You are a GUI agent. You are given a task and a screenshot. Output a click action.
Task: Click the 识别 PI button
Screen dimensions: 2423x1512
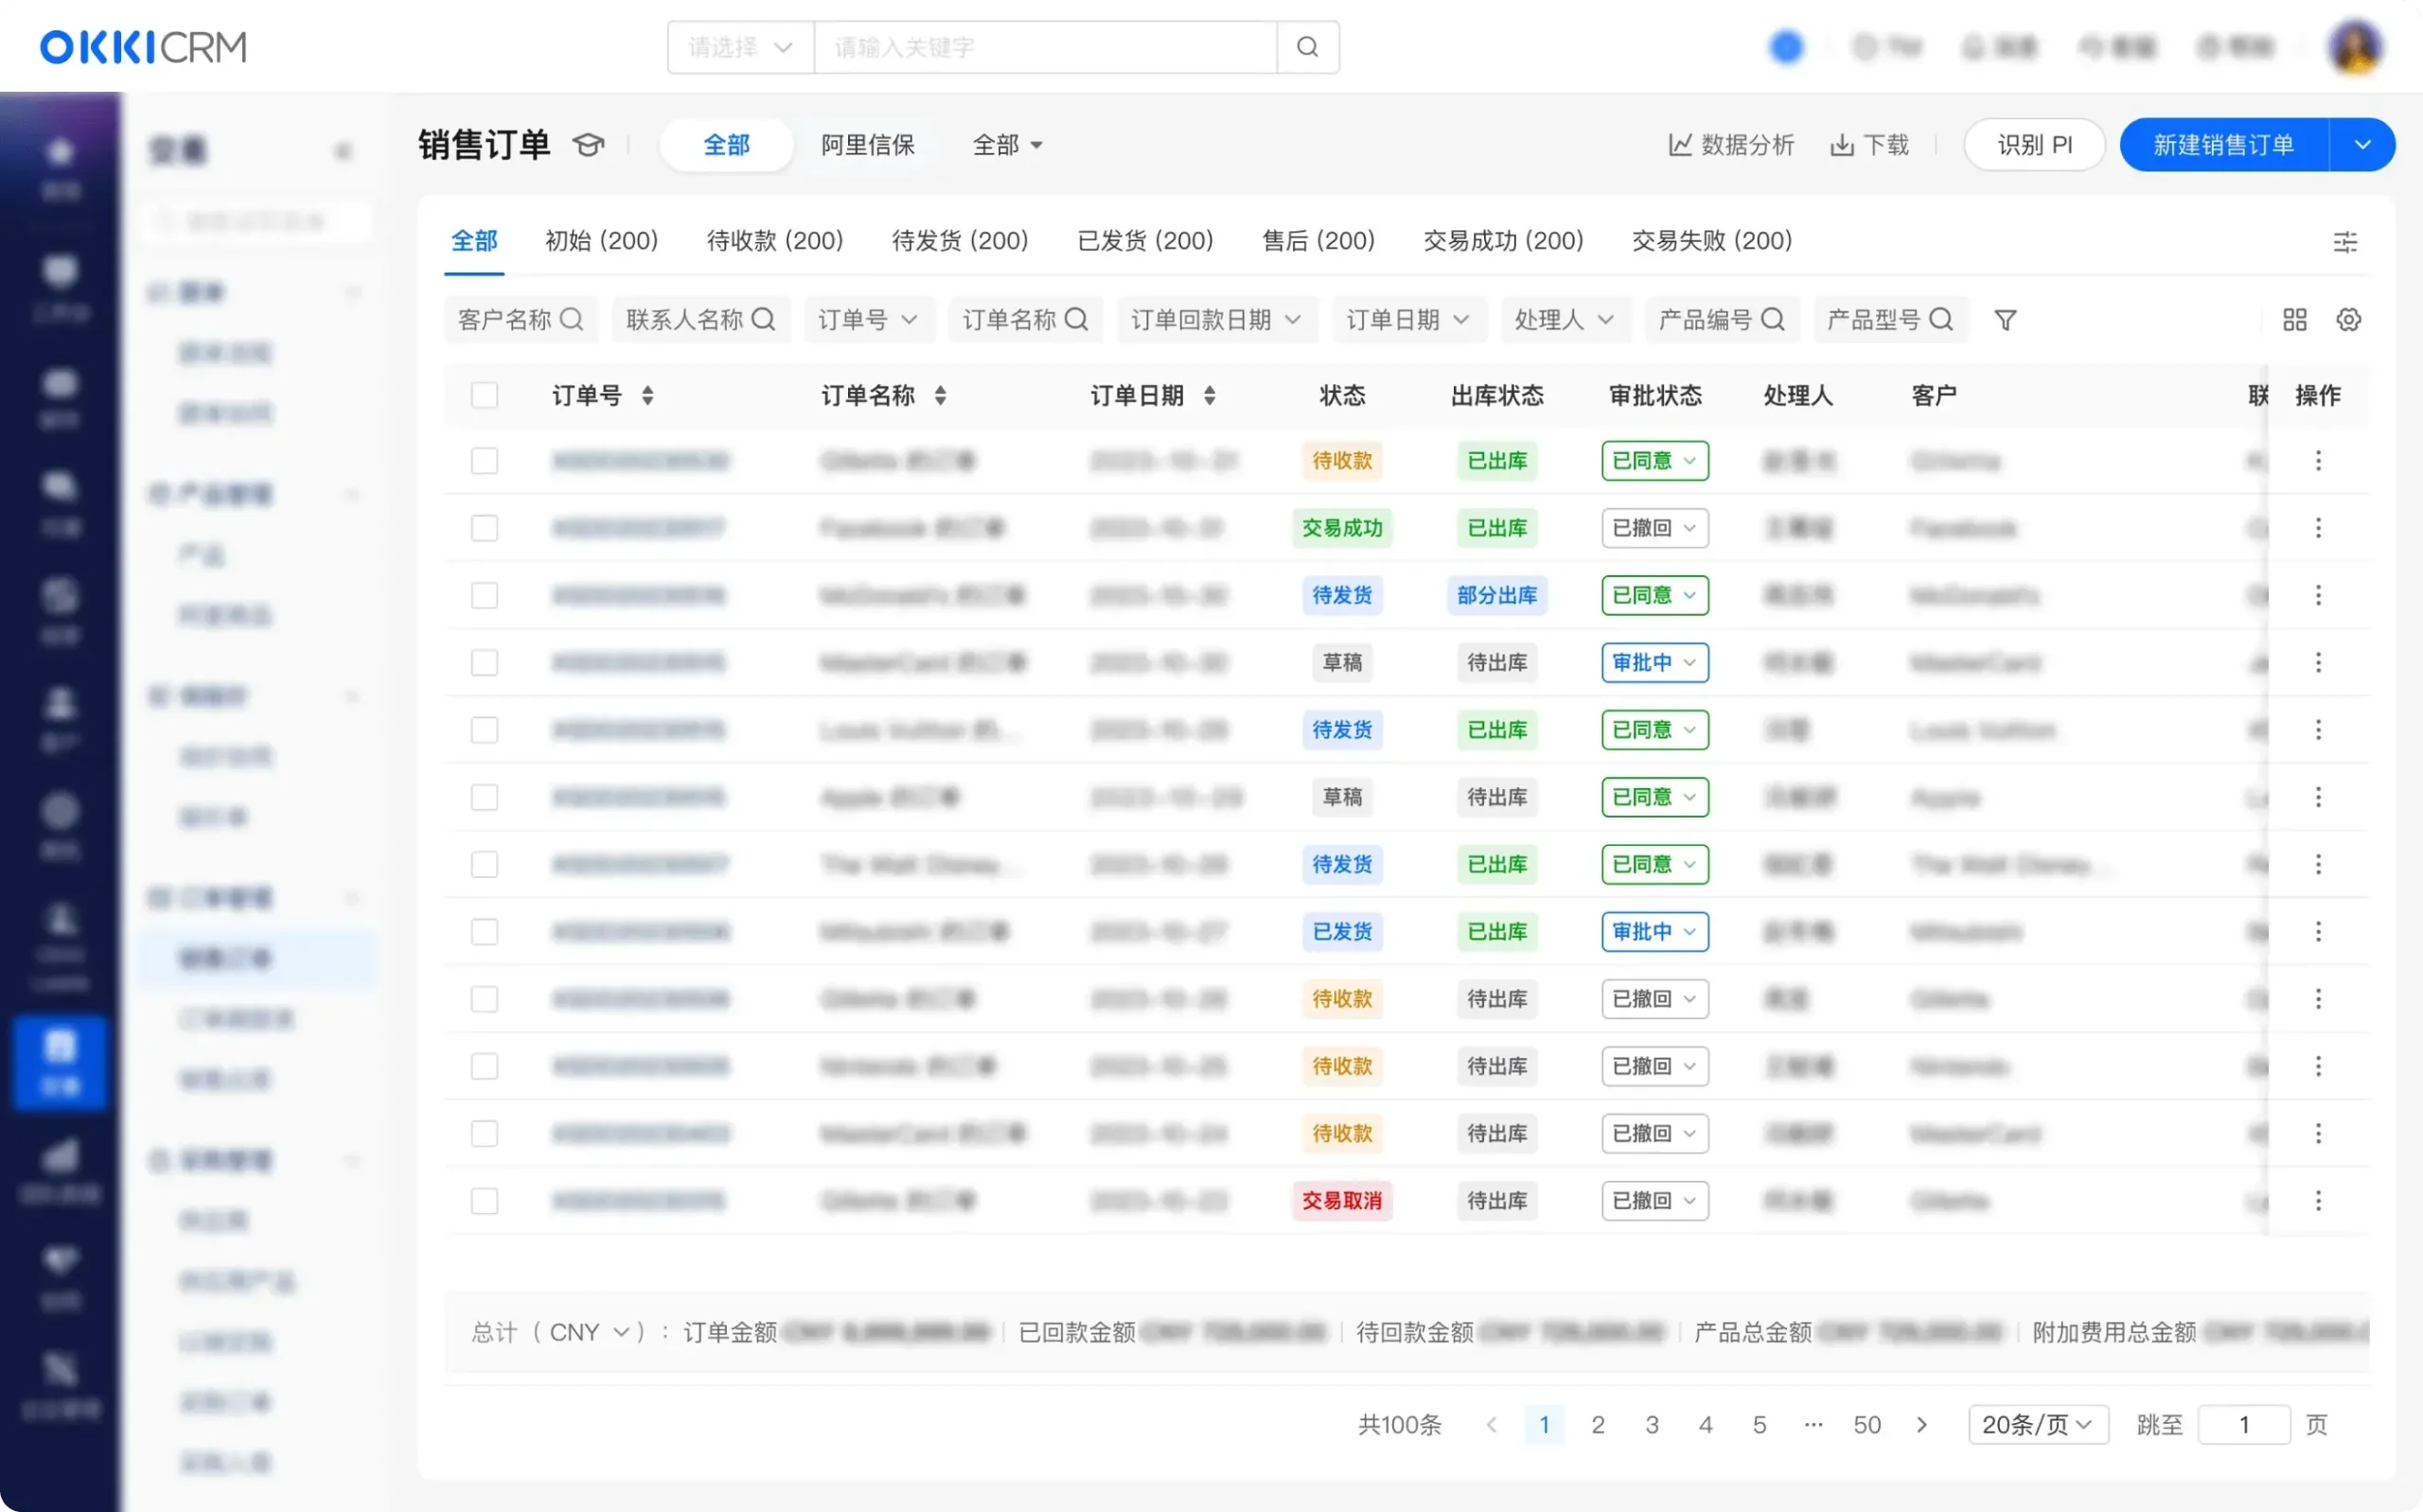(x=2033, y=144)
